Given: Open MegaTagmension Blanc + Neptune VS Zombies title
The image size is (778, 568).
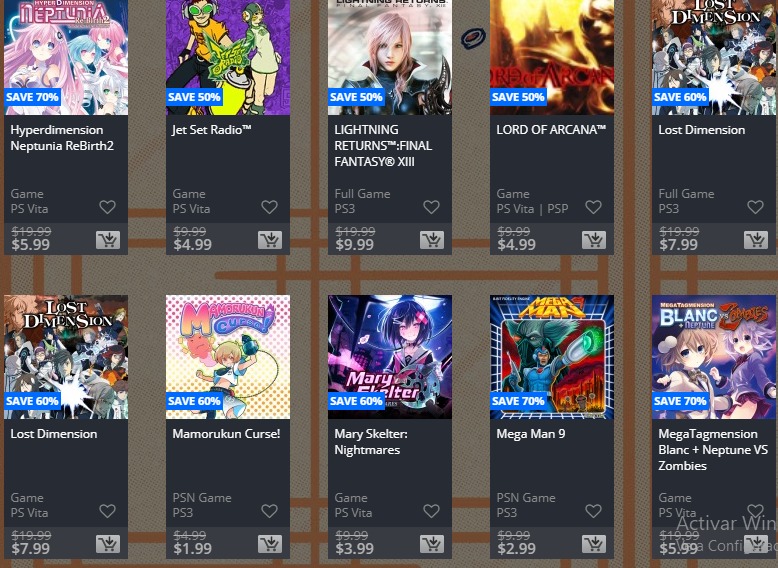Looking at the screenshot, I should tap(713, 450).
